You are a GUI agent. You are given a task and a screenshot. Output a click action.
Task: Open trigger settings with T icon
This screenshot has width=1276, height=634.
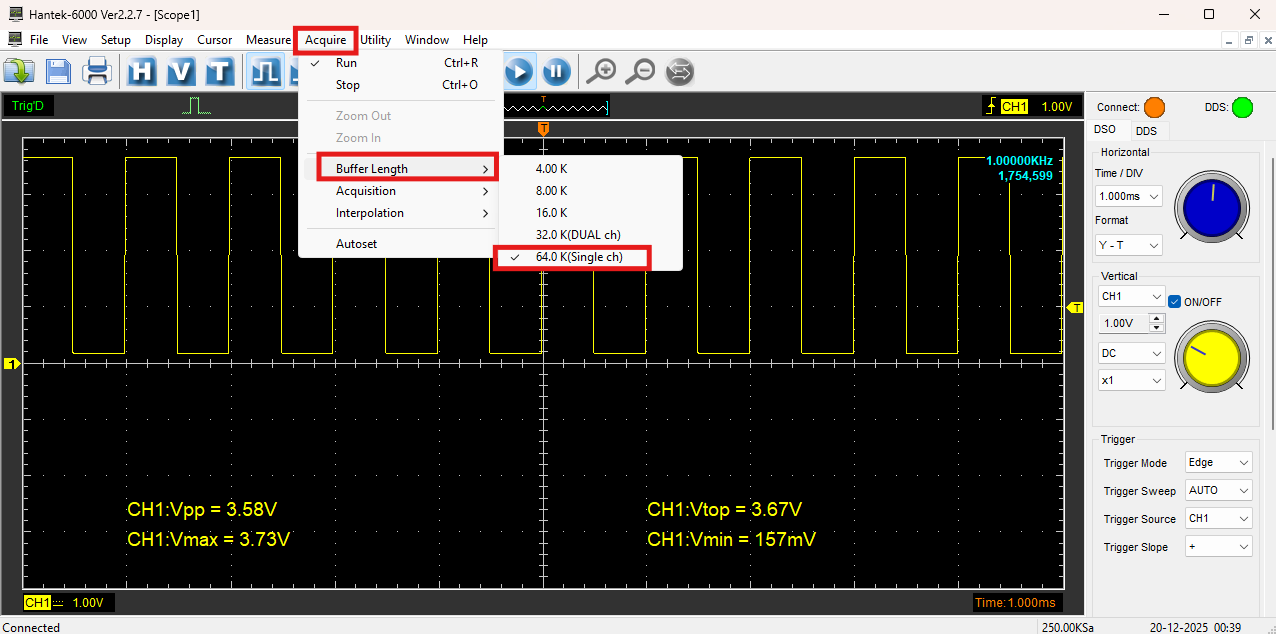(220, 71)
